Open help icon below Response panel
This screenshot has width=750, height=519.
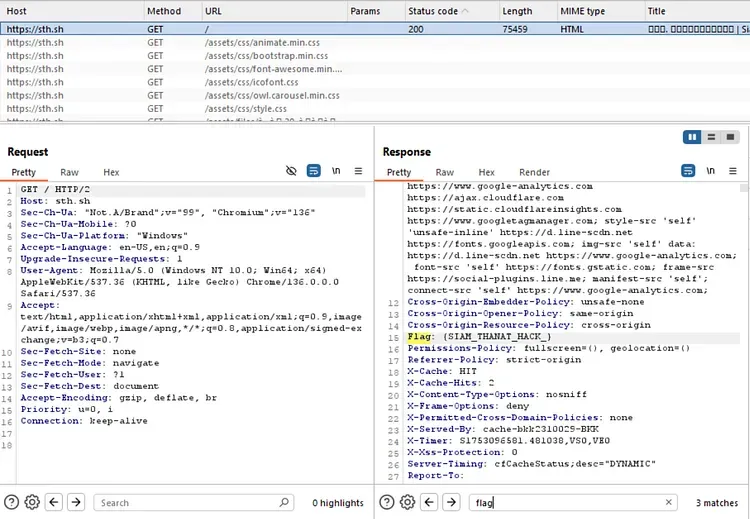pyautogui.click(x=386, y=502)
